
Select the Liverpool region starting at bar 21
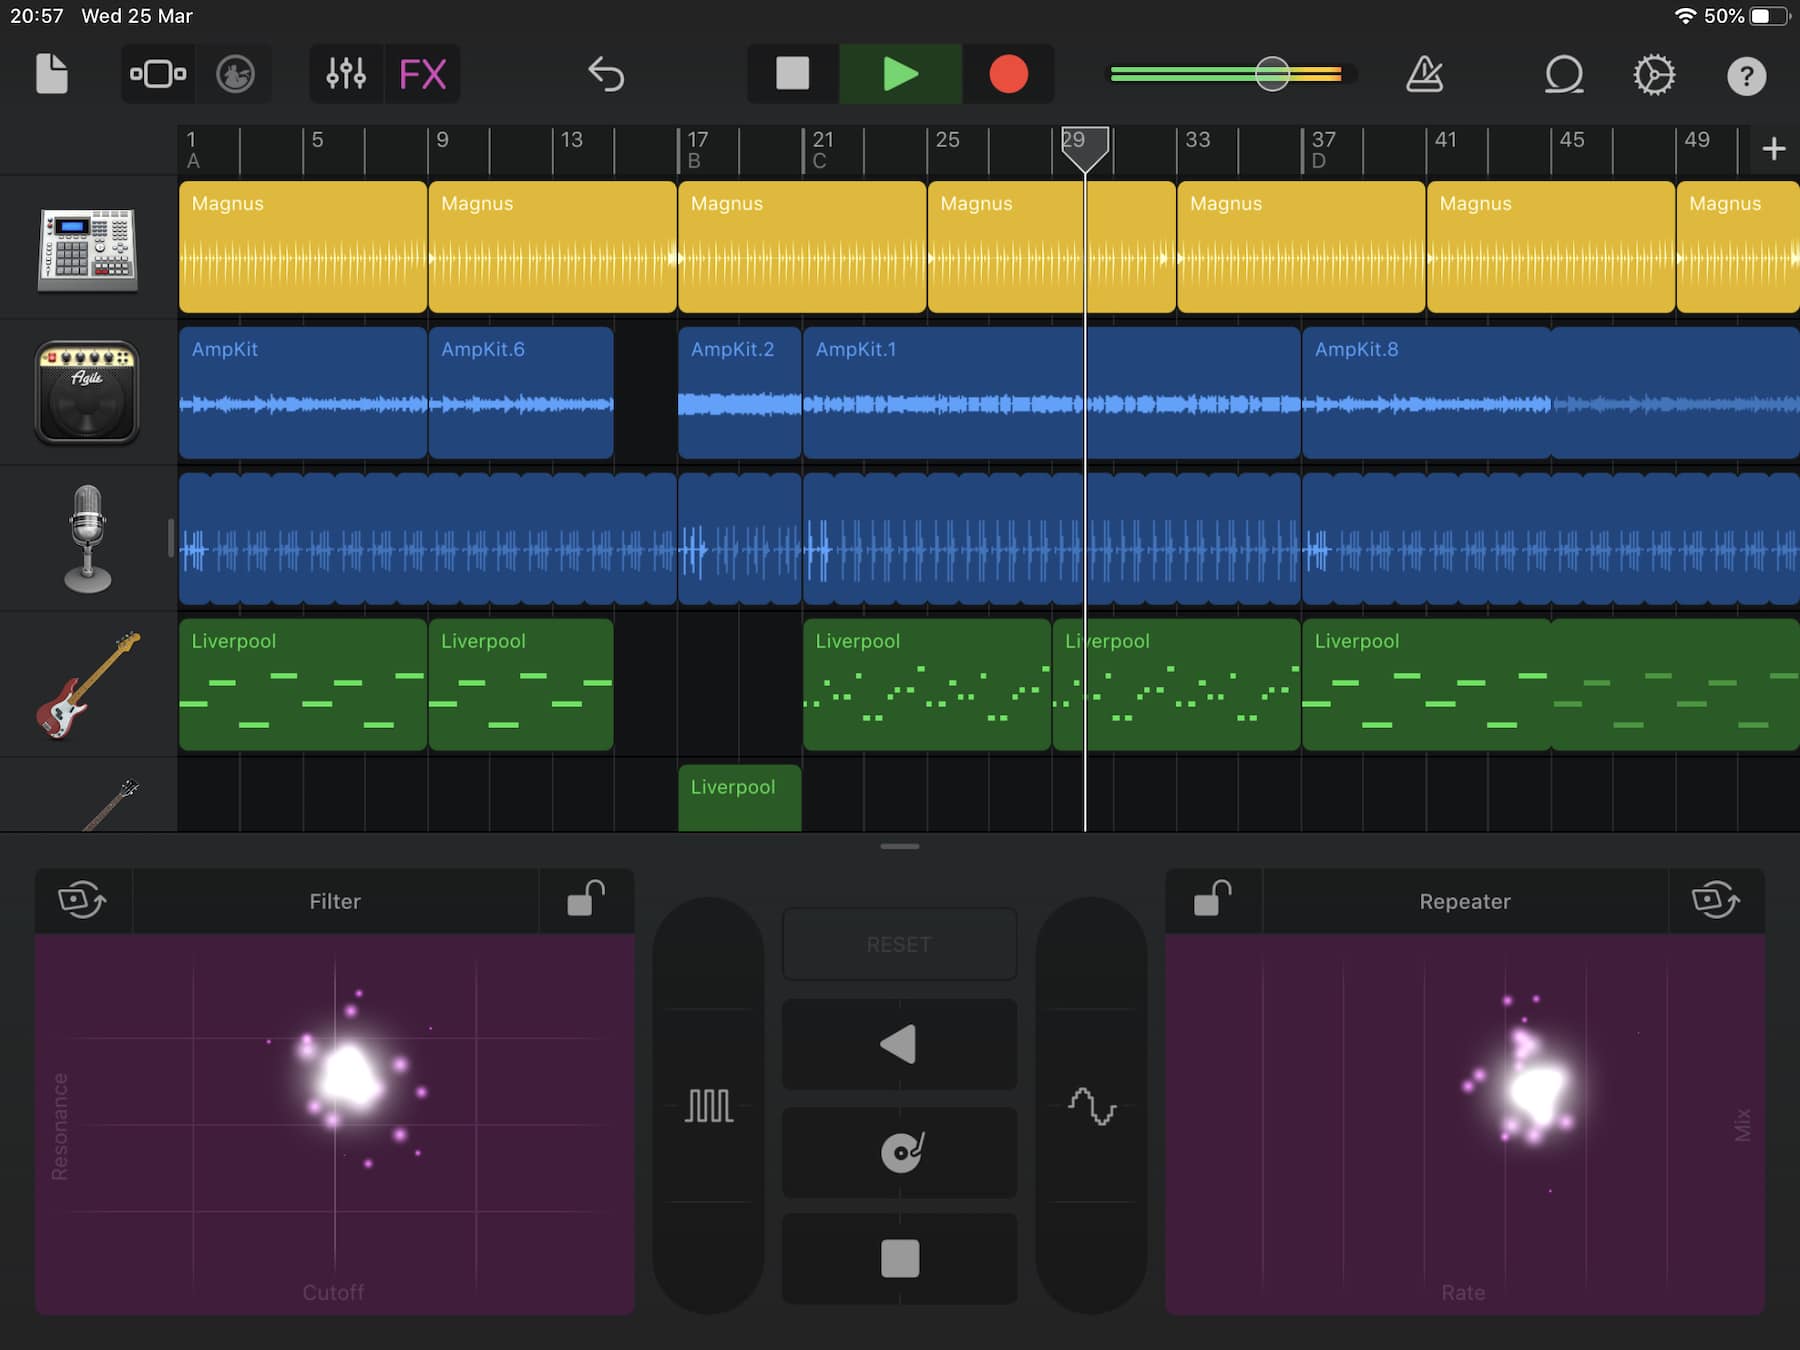tap(927, 685)
